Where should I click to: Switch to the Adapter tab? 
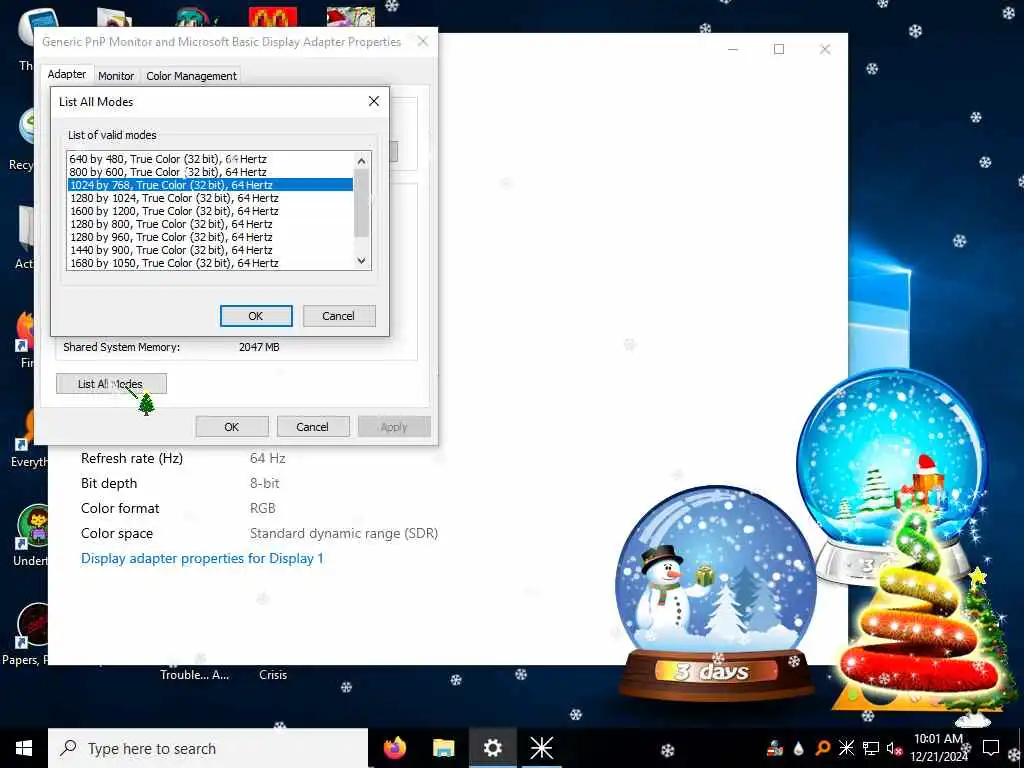pos(67,74)
